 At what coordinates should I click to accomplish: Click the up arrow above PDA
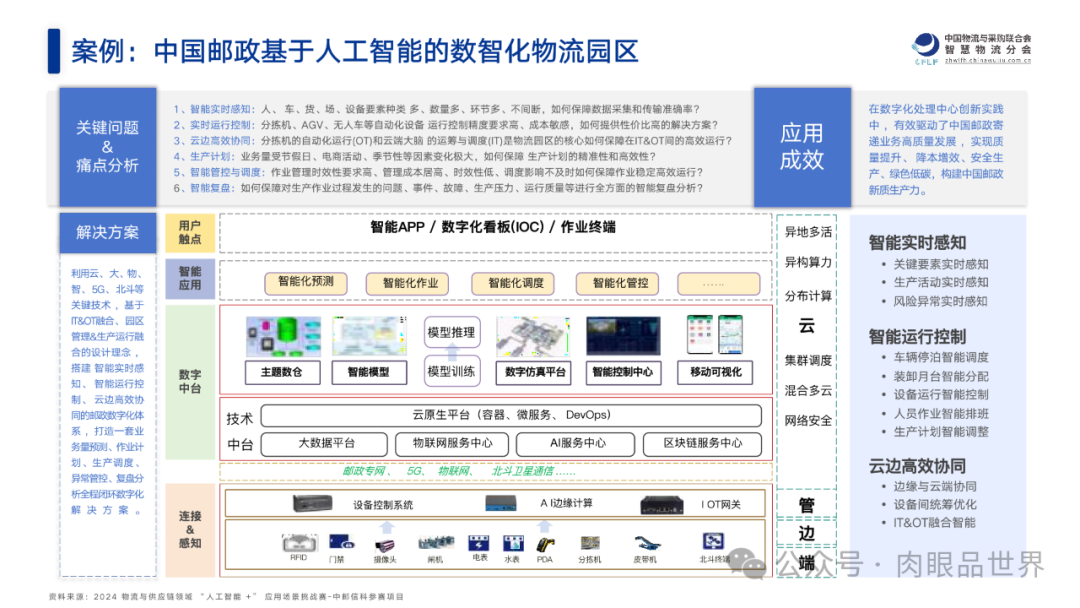[545, 526]
